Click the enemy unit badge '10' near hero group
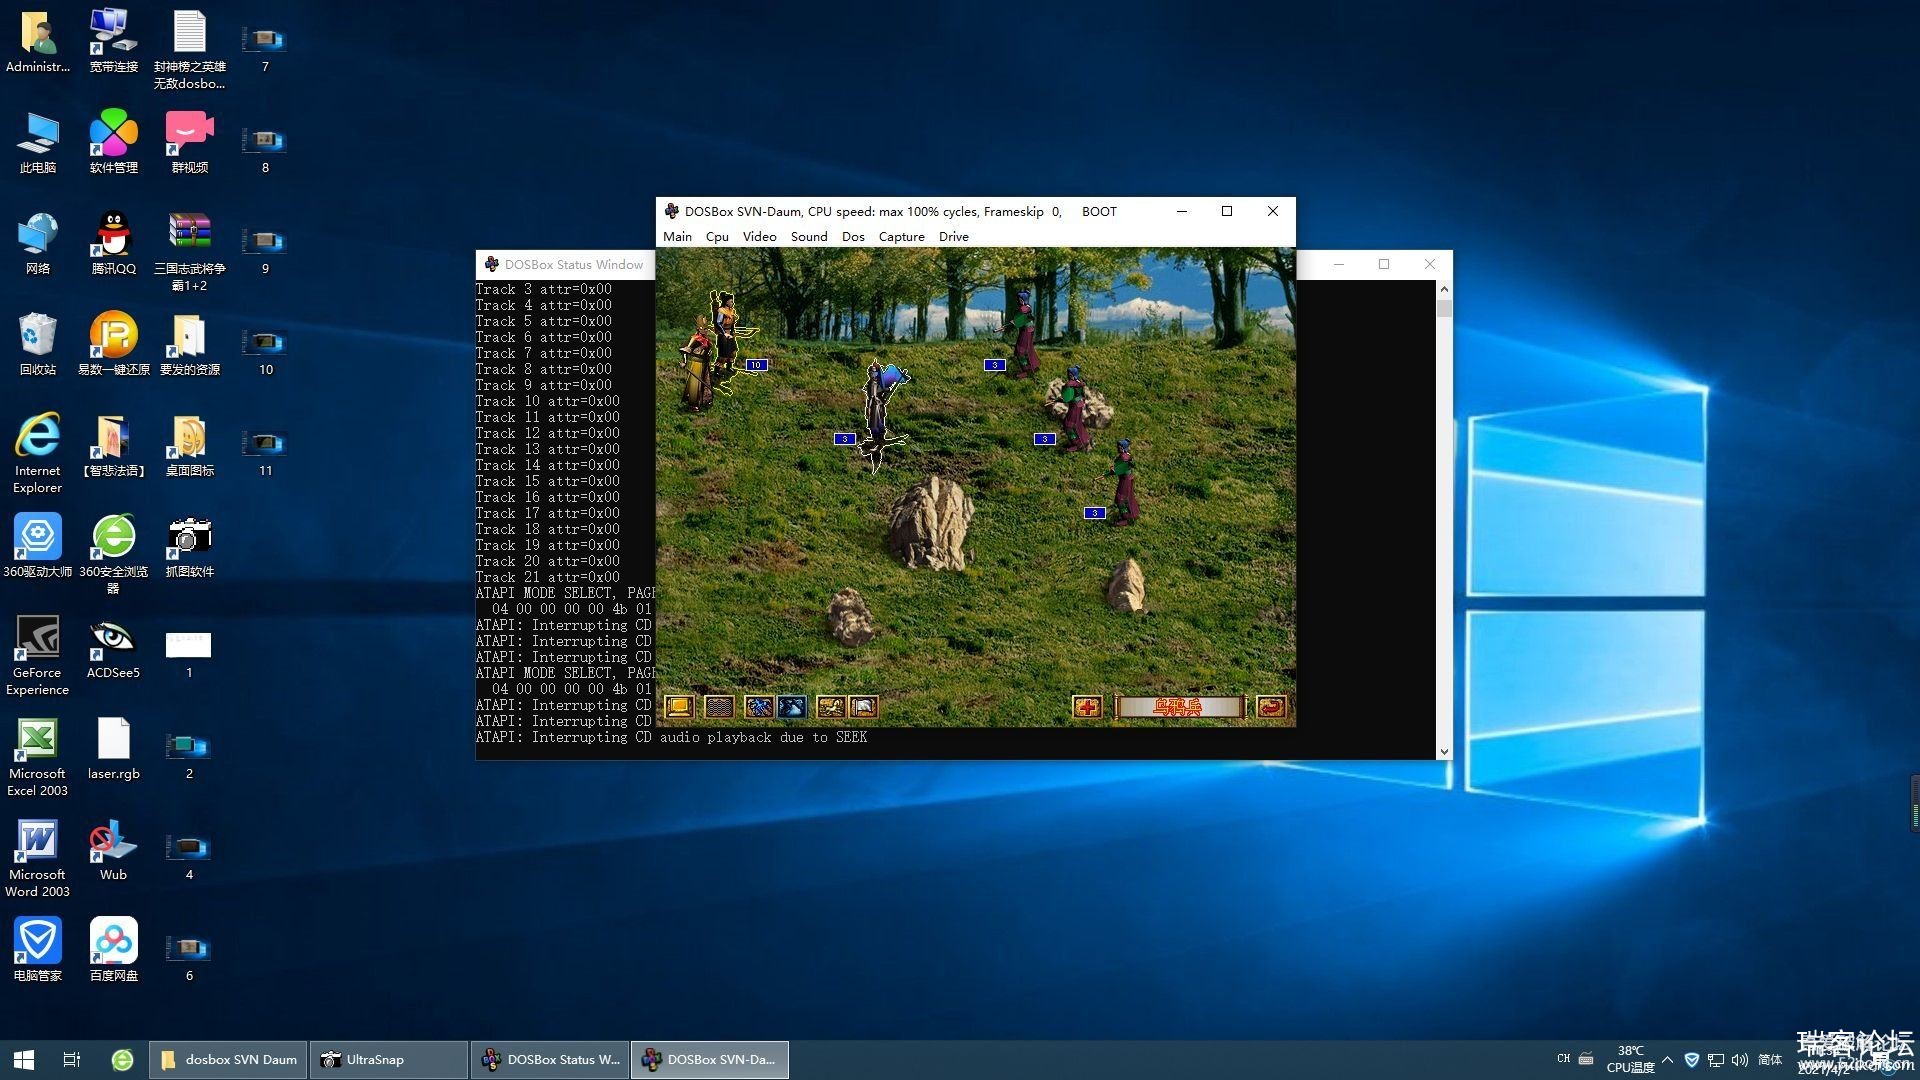This screenshot has height=1080, width=1920. pos(757,365)
